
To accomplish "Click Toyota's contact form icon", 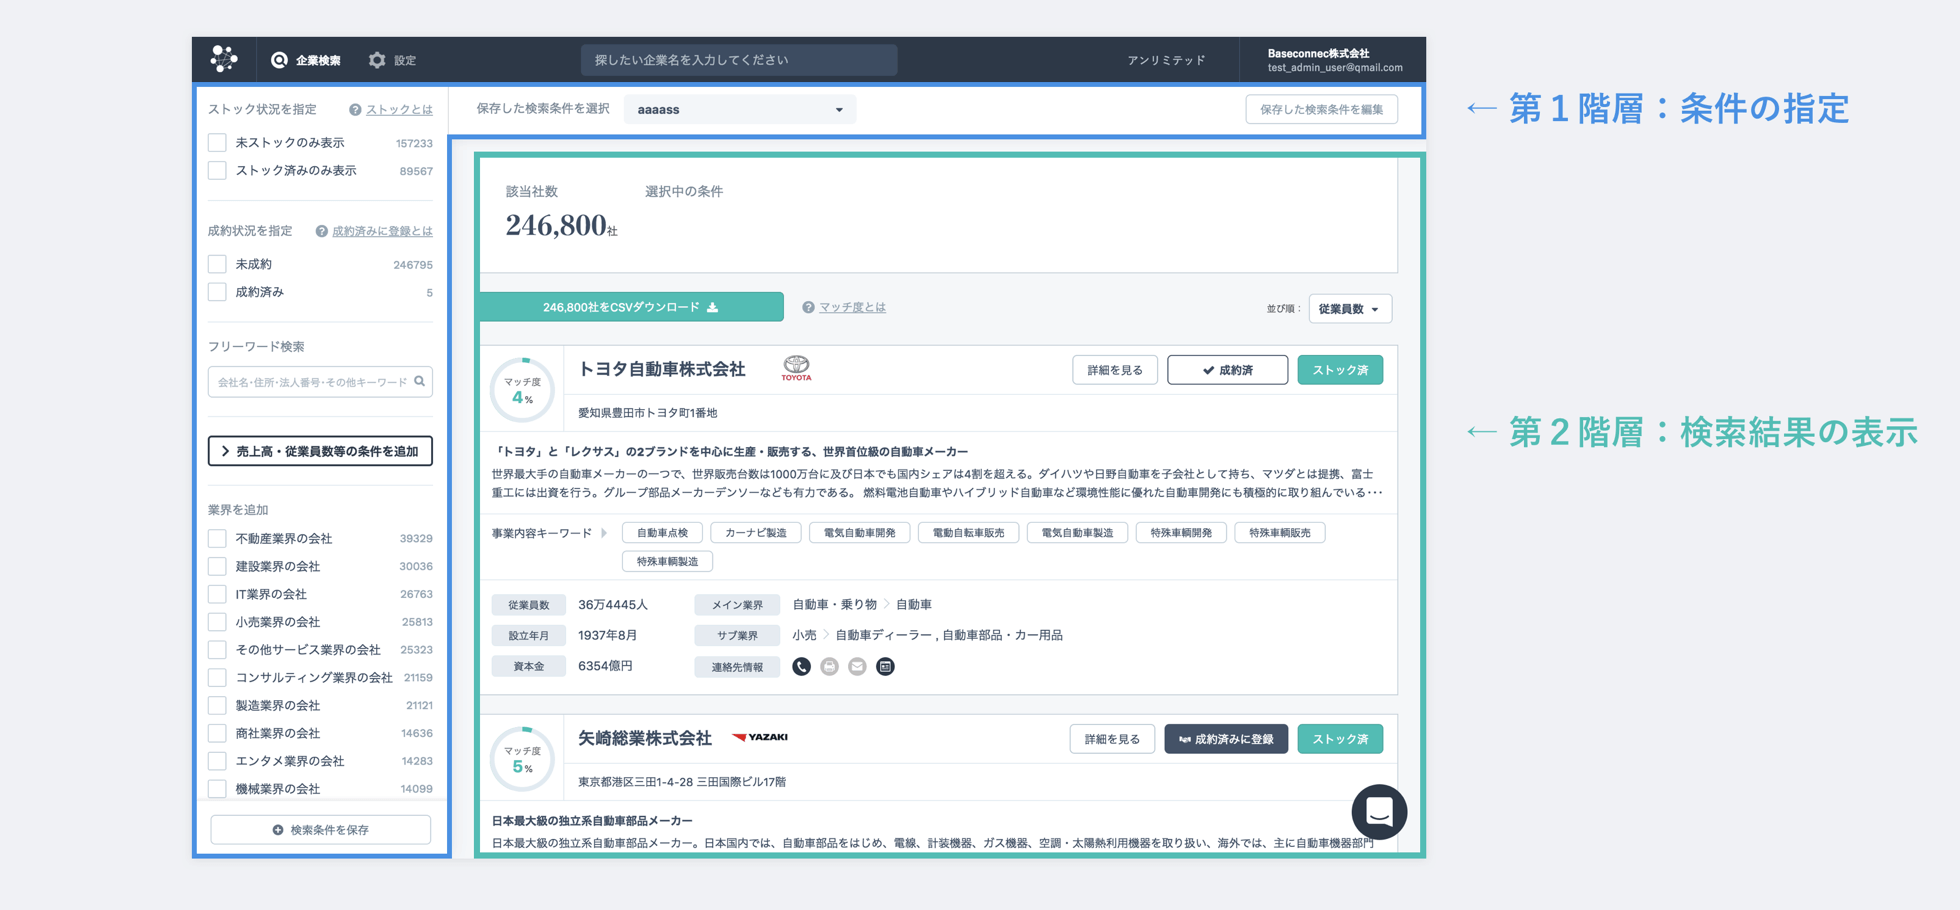I will (x=886, y=667).
